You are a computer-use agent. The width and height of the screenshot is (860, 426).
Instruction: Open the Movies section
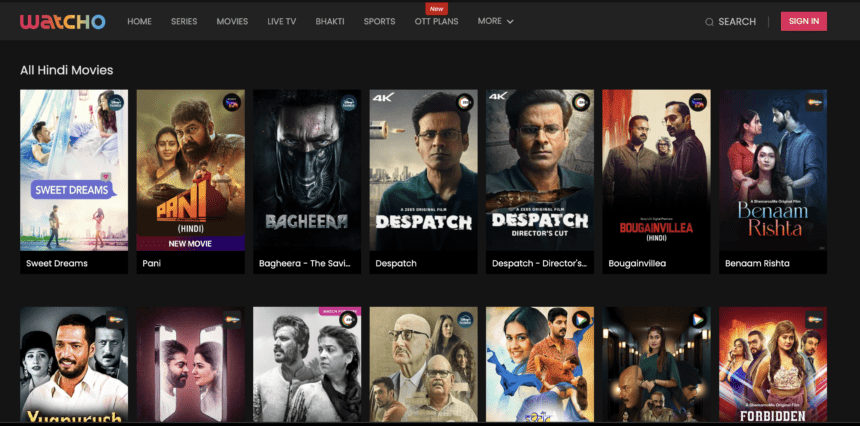click(232, 21)
